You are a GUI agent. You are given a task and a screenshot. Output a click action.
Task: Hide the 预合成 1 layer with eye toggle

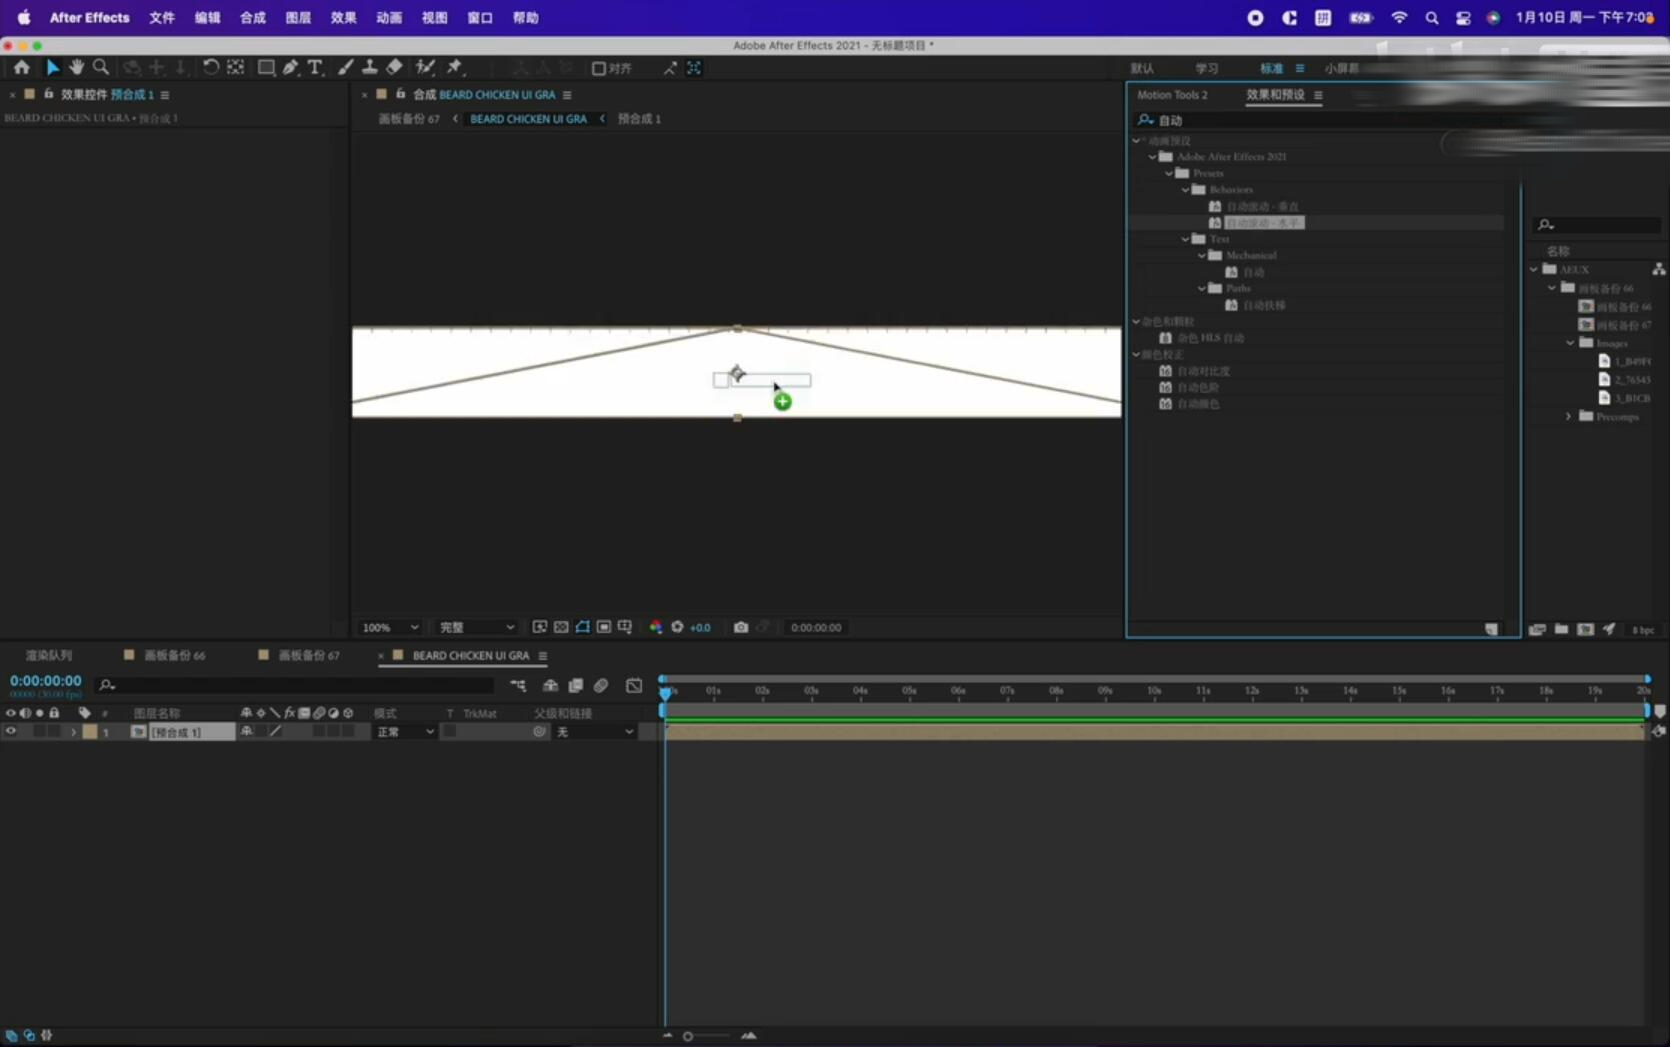tap(10, 731)
